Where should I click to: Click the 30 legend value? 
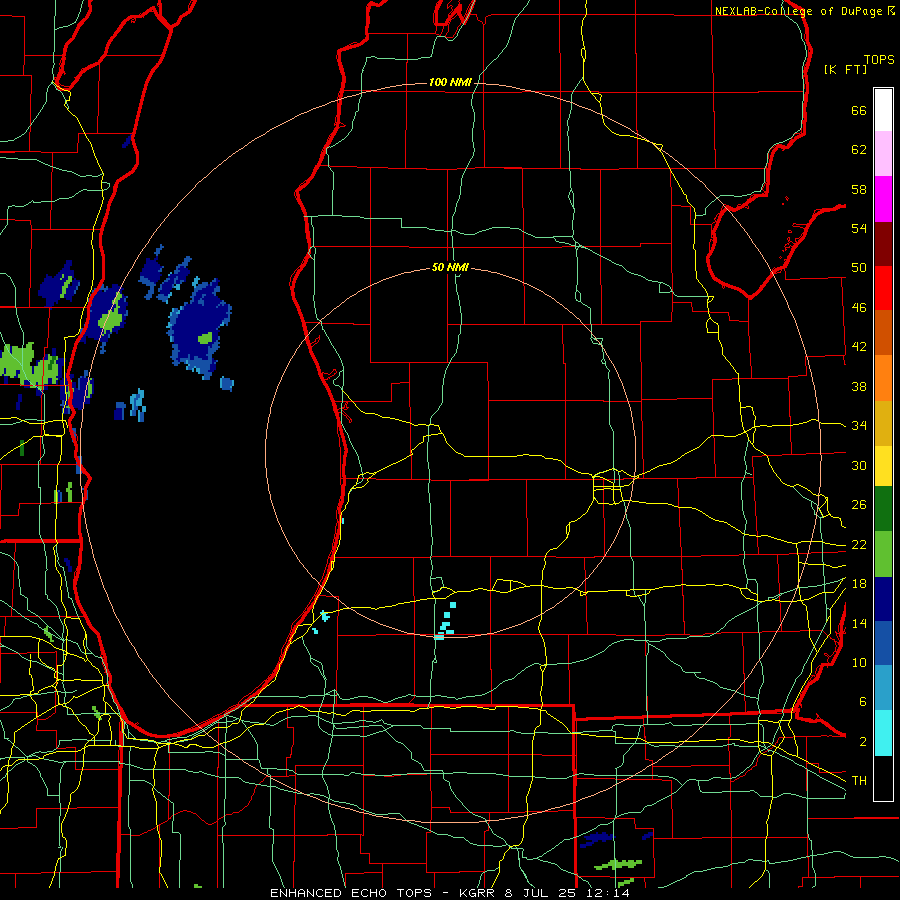(x=859, y=465)
